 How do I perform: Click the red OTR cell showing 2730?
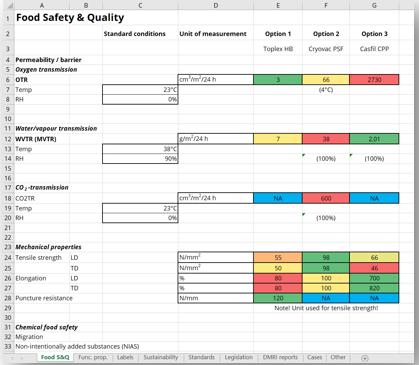(x=374, y=80)
